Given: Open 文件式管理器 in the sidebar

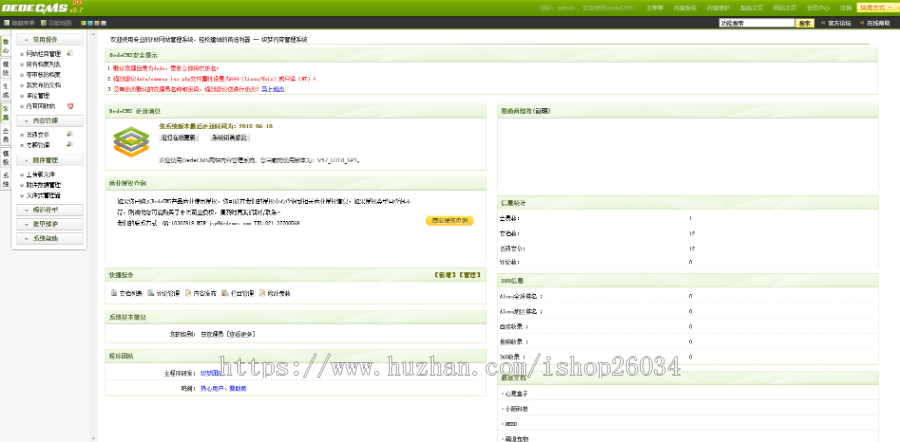Looking at the screenshot, I should tap(44, 195).
